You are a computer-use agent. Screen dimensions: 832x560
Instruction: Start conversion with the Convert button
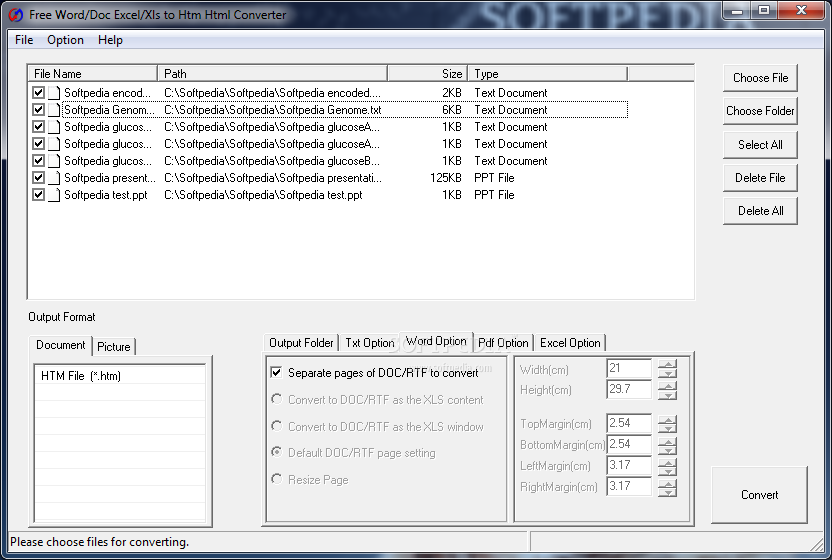pos(759,495)
